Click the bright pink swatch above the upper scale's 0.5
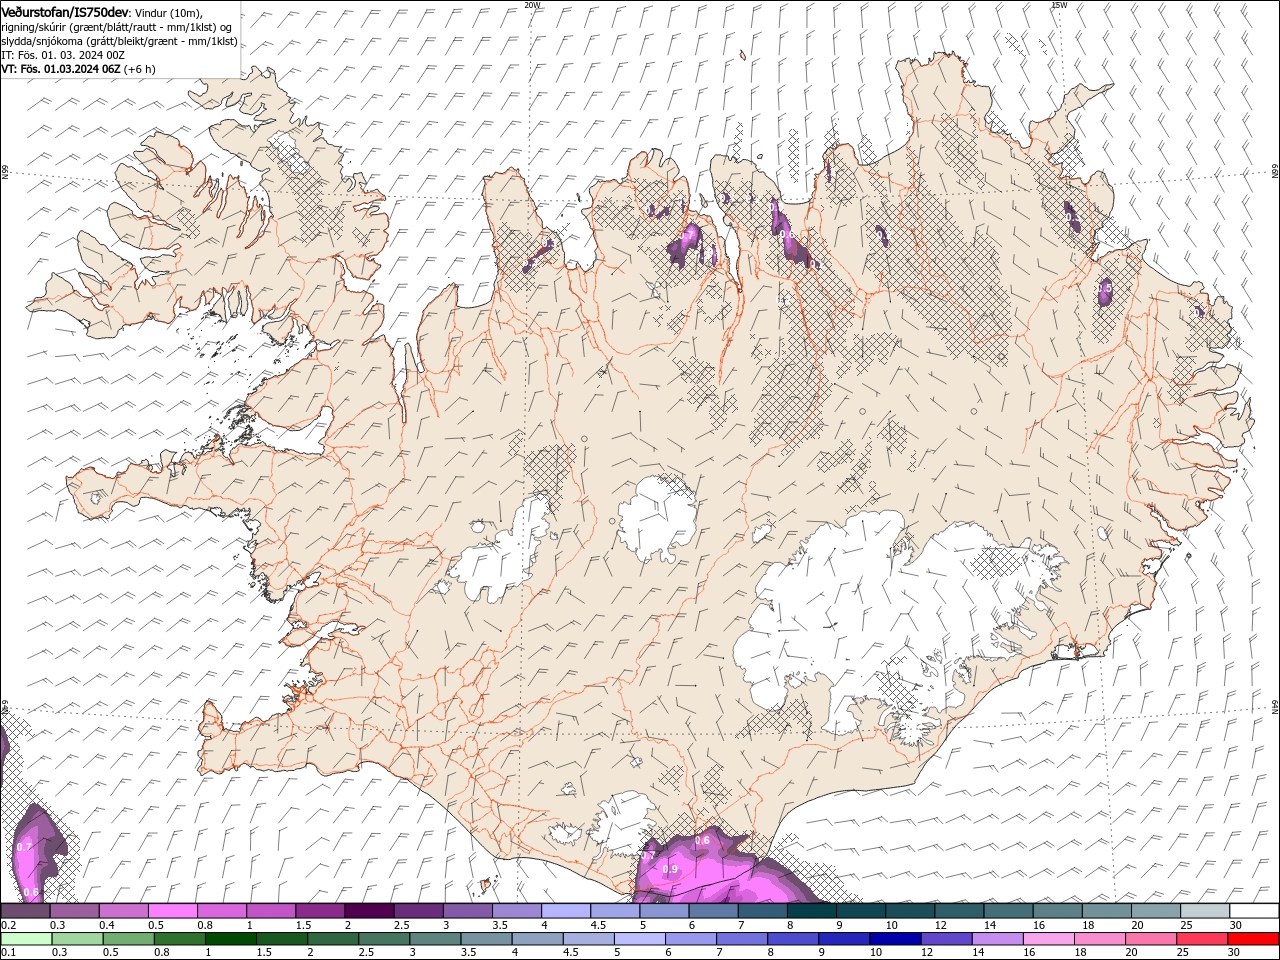The width and height of the screenshot is (1280, 960). click(x=172, y=911)
